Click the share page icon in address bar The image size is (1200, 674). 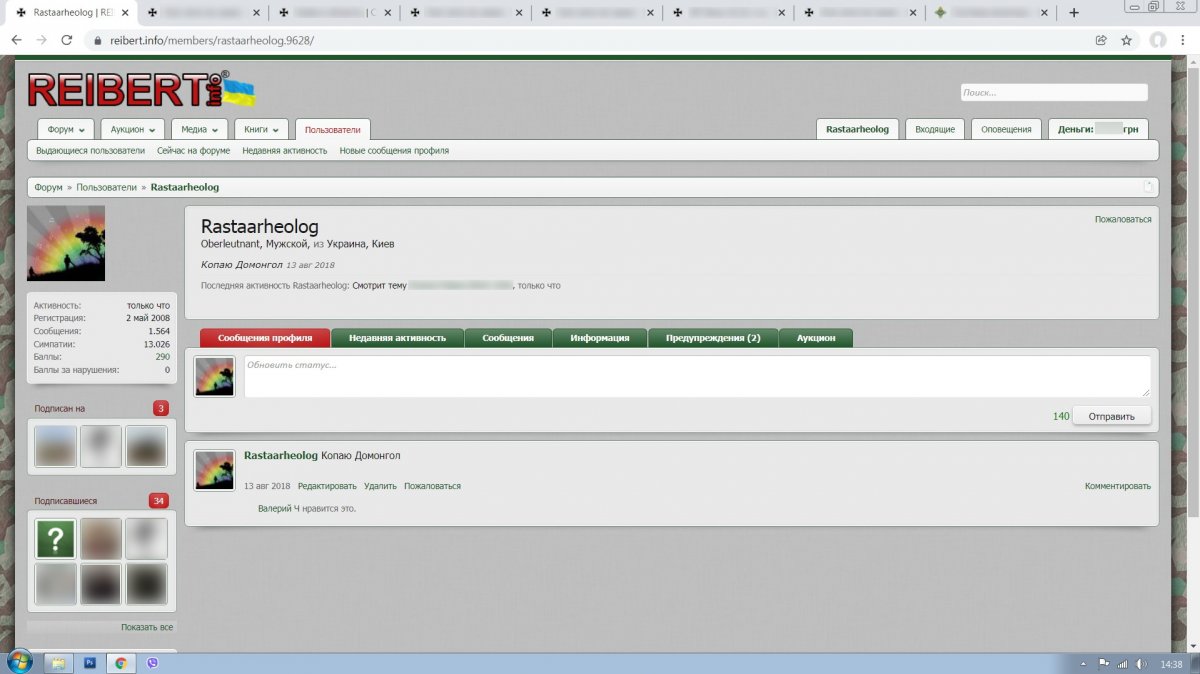(1101, 40)
